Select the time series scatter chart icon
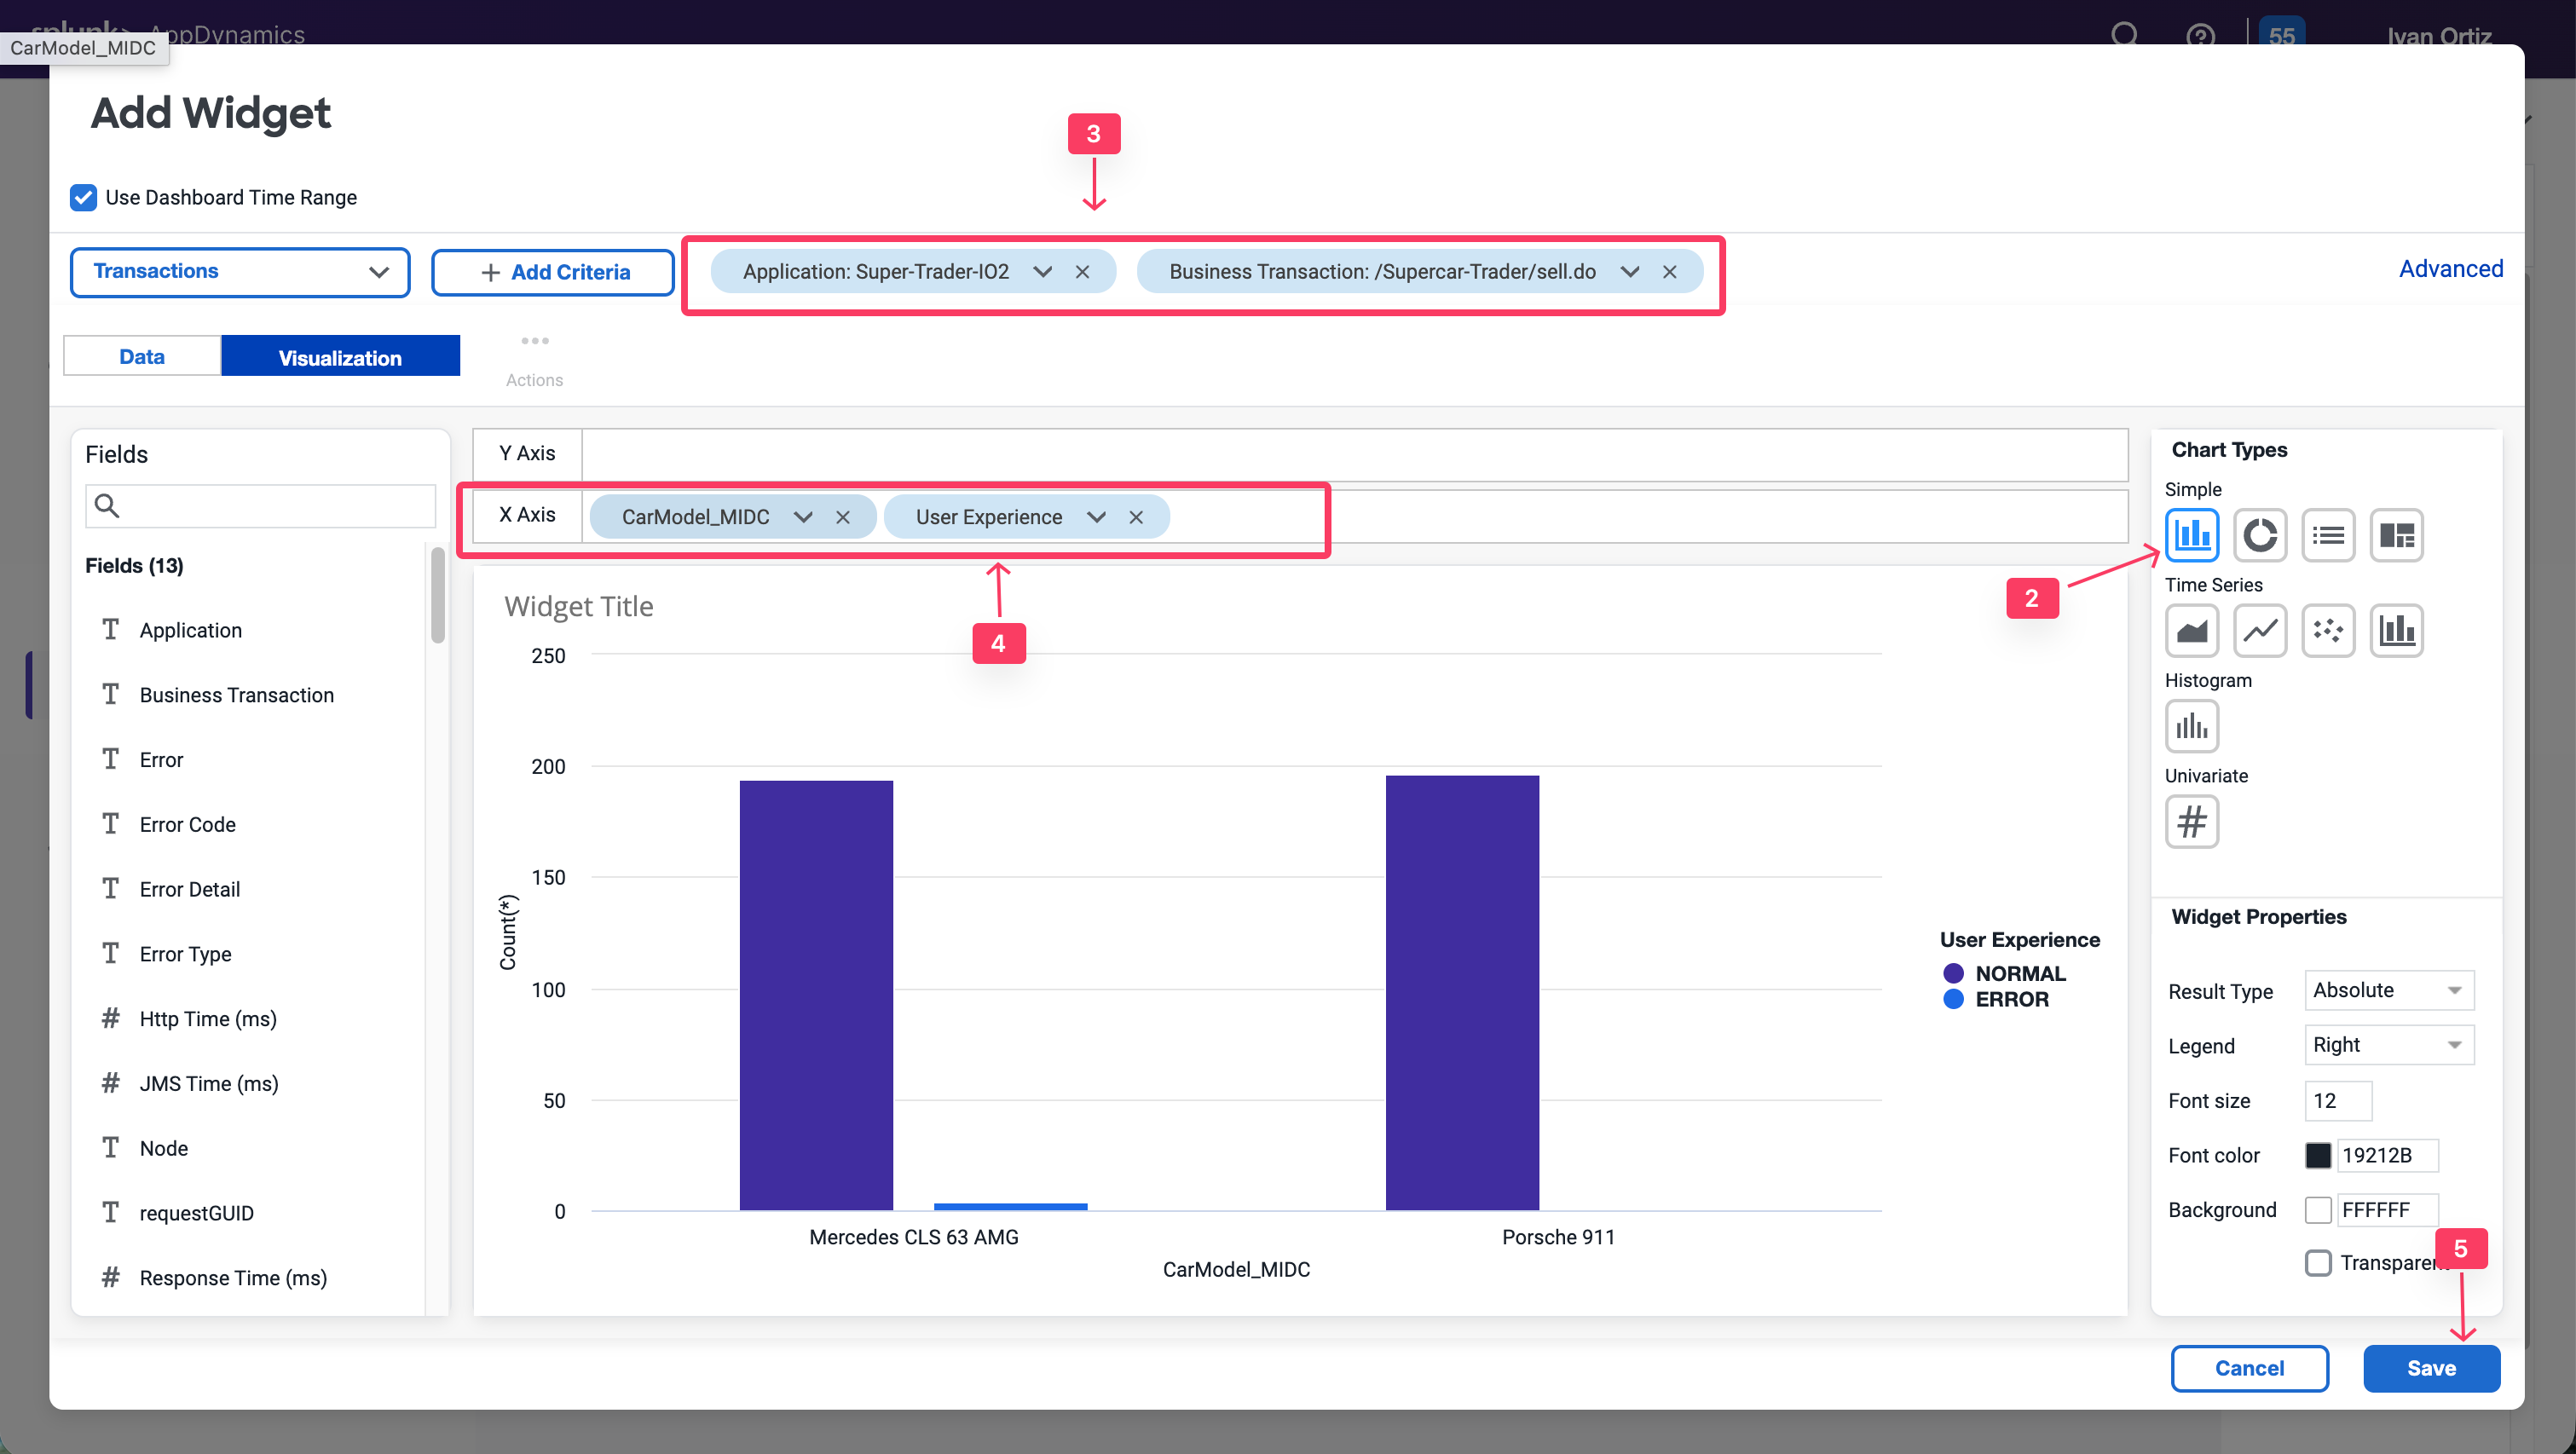Image resolution: width=2576 pixels, height=1454 pixels. coord(2328,630)
